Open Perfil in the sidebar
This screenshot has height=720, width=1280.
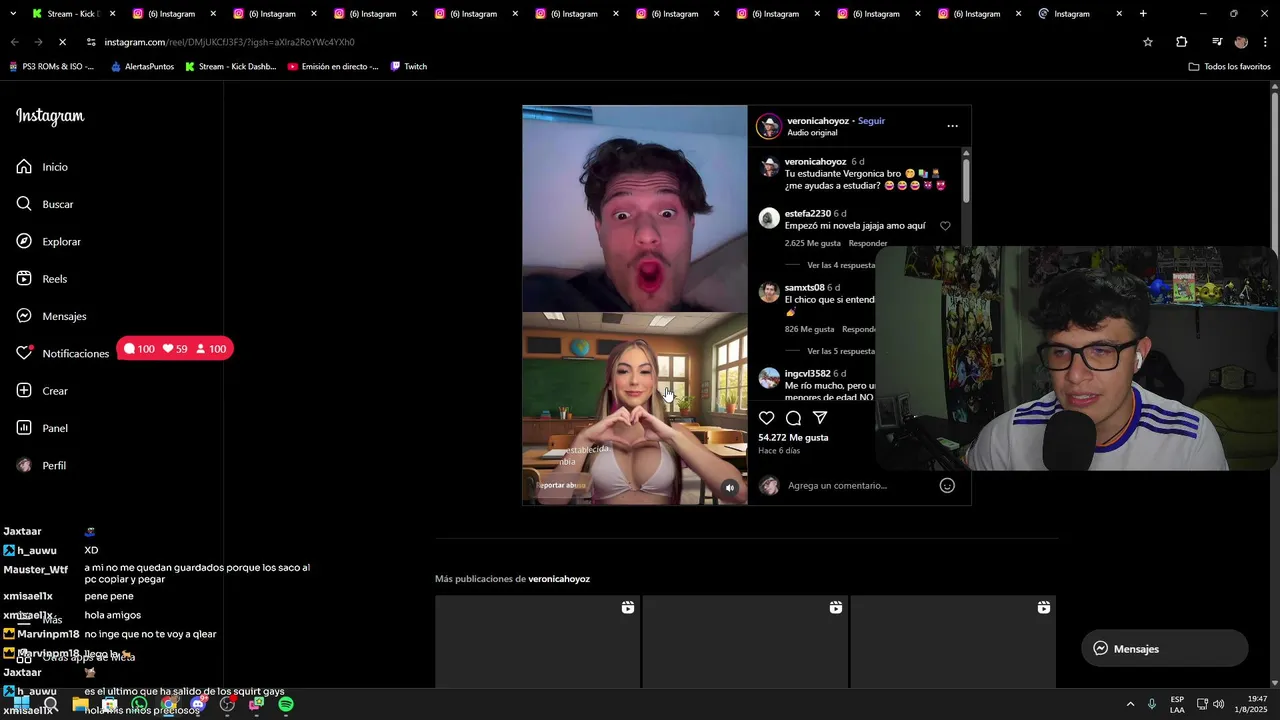coord(42,465)
